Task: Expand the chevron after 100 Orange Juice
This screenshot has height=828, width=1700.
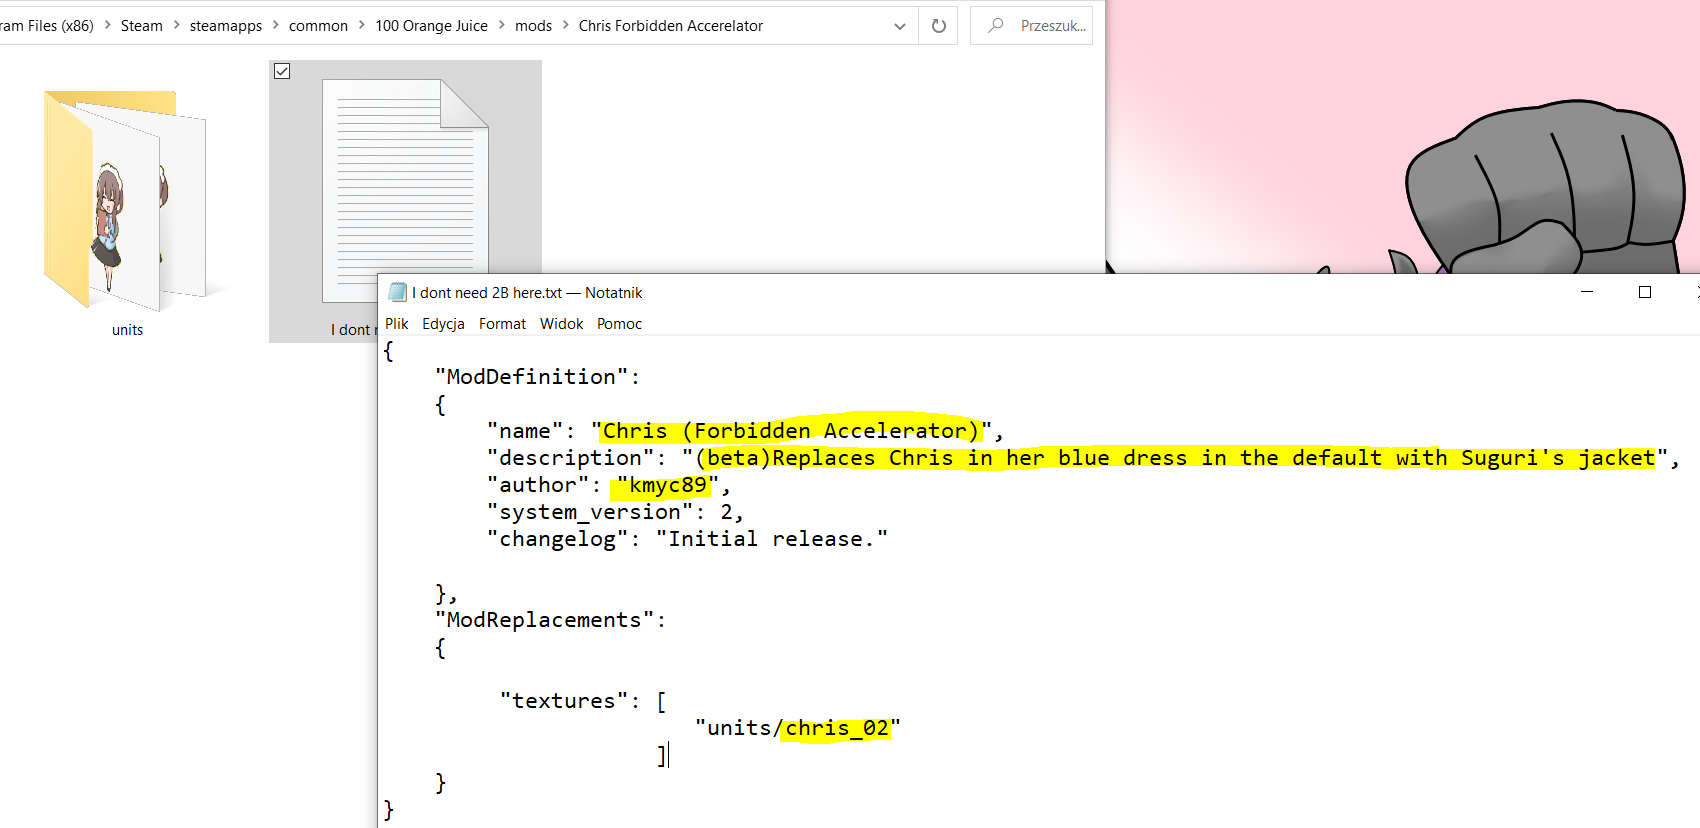Action: 502,26
